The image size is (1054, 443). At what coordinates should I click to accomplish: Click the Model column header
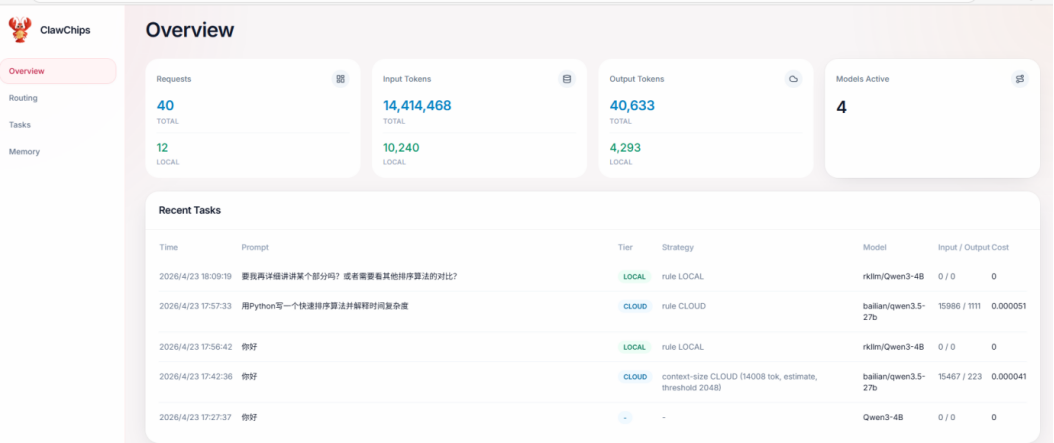click(875, 247)
